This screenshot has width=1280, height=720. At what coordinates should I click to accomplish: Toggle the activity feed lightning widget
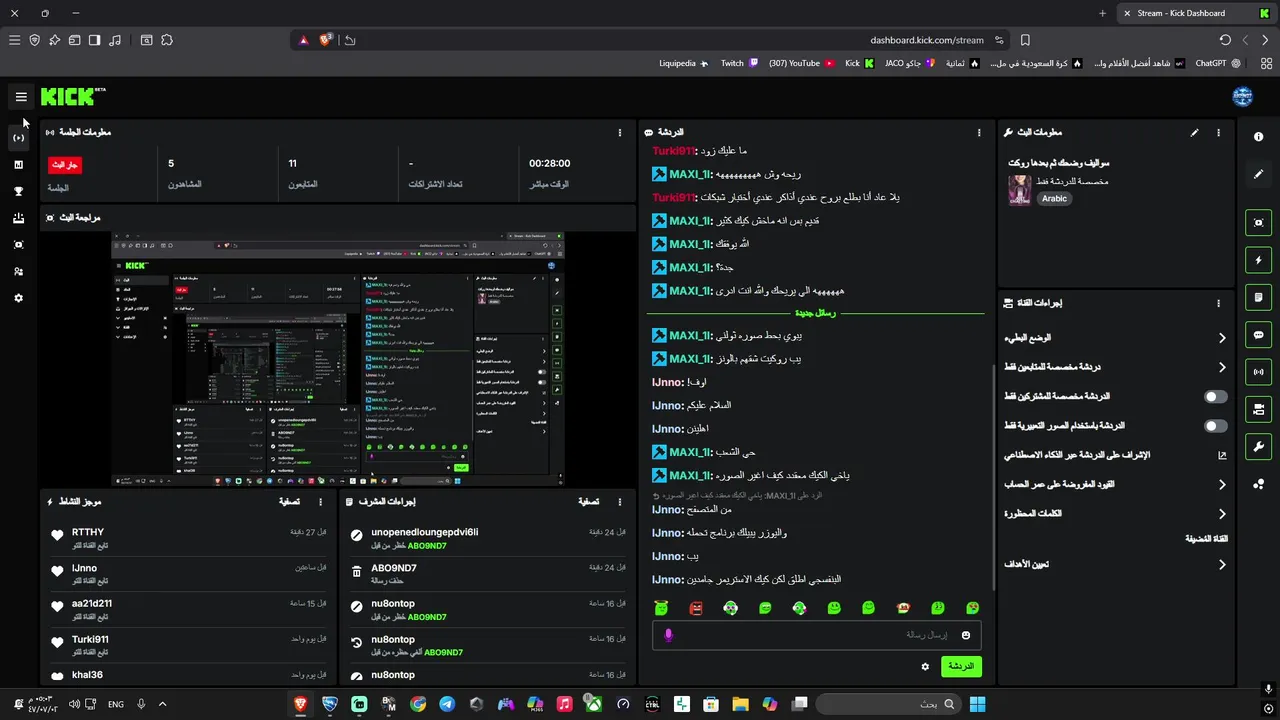(1259, 260)
